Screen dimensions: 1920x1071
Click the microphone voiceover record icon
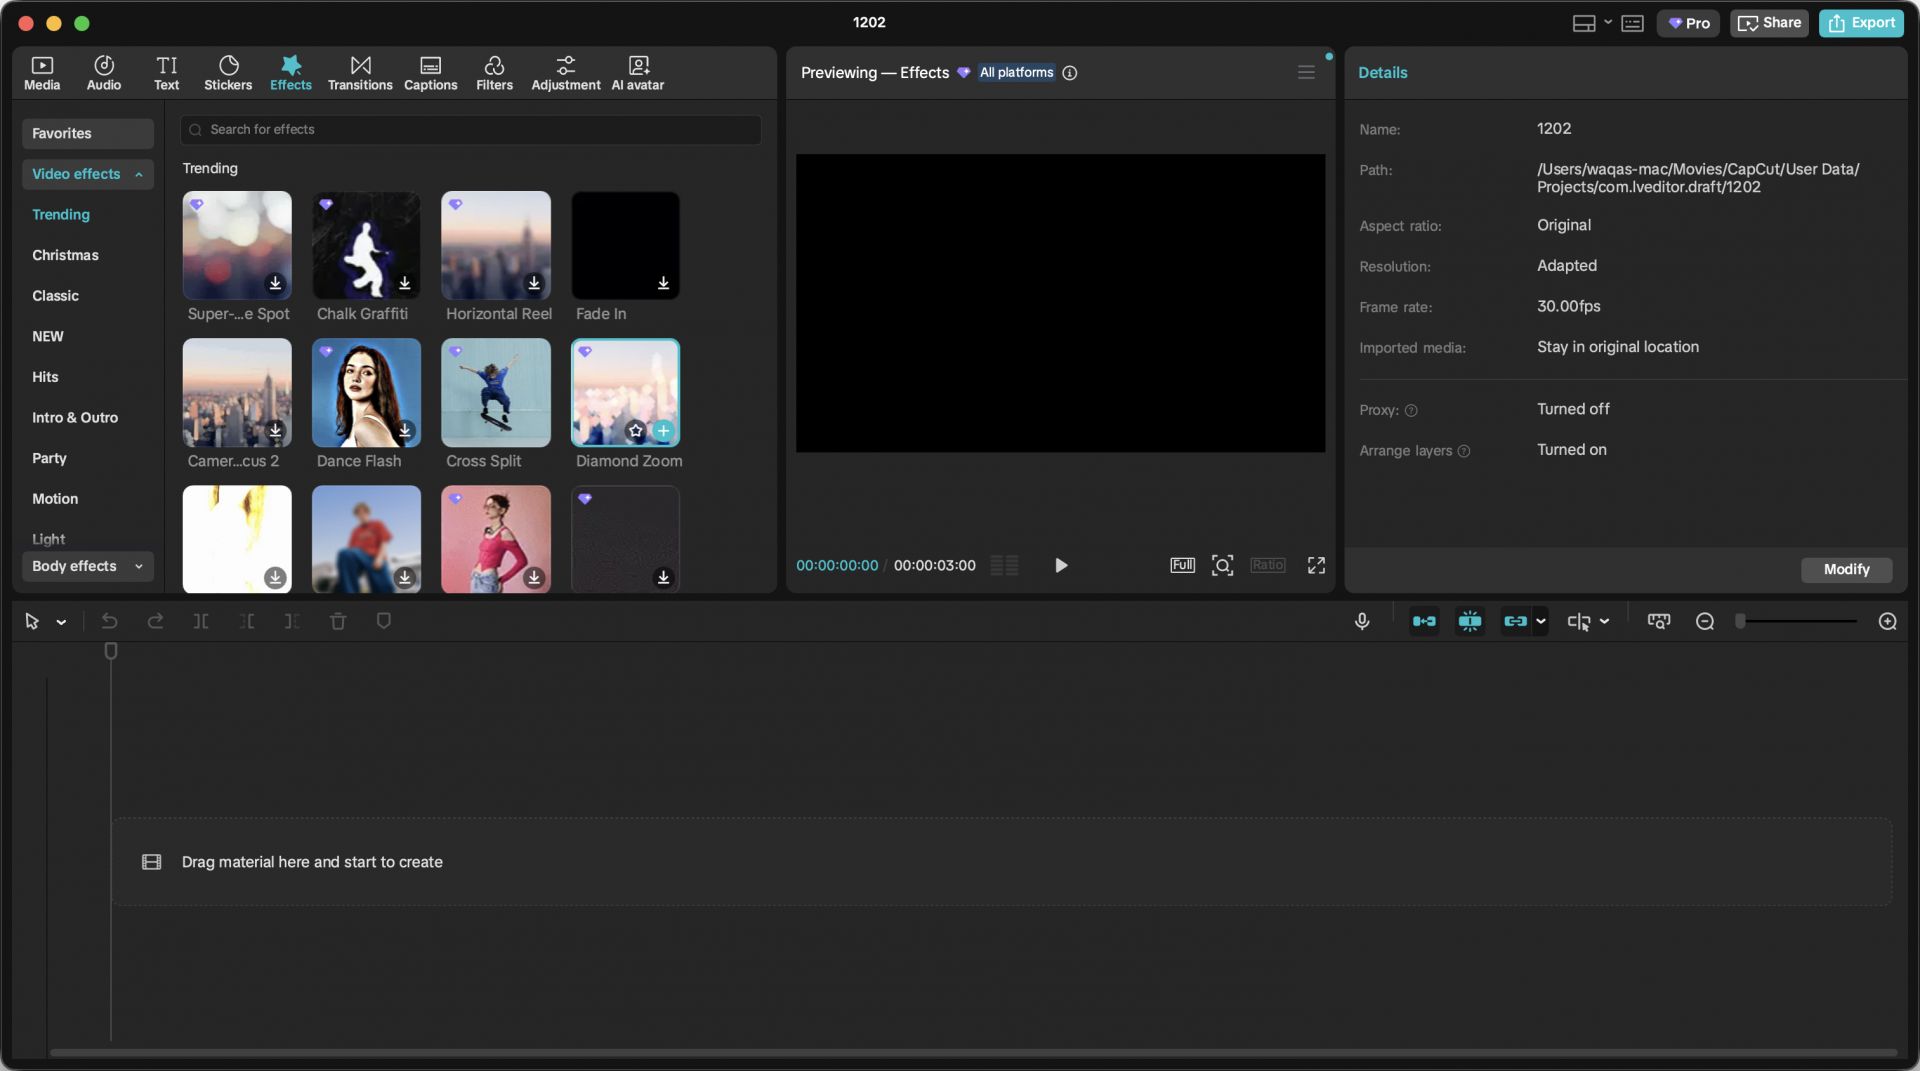[1361, 621]
